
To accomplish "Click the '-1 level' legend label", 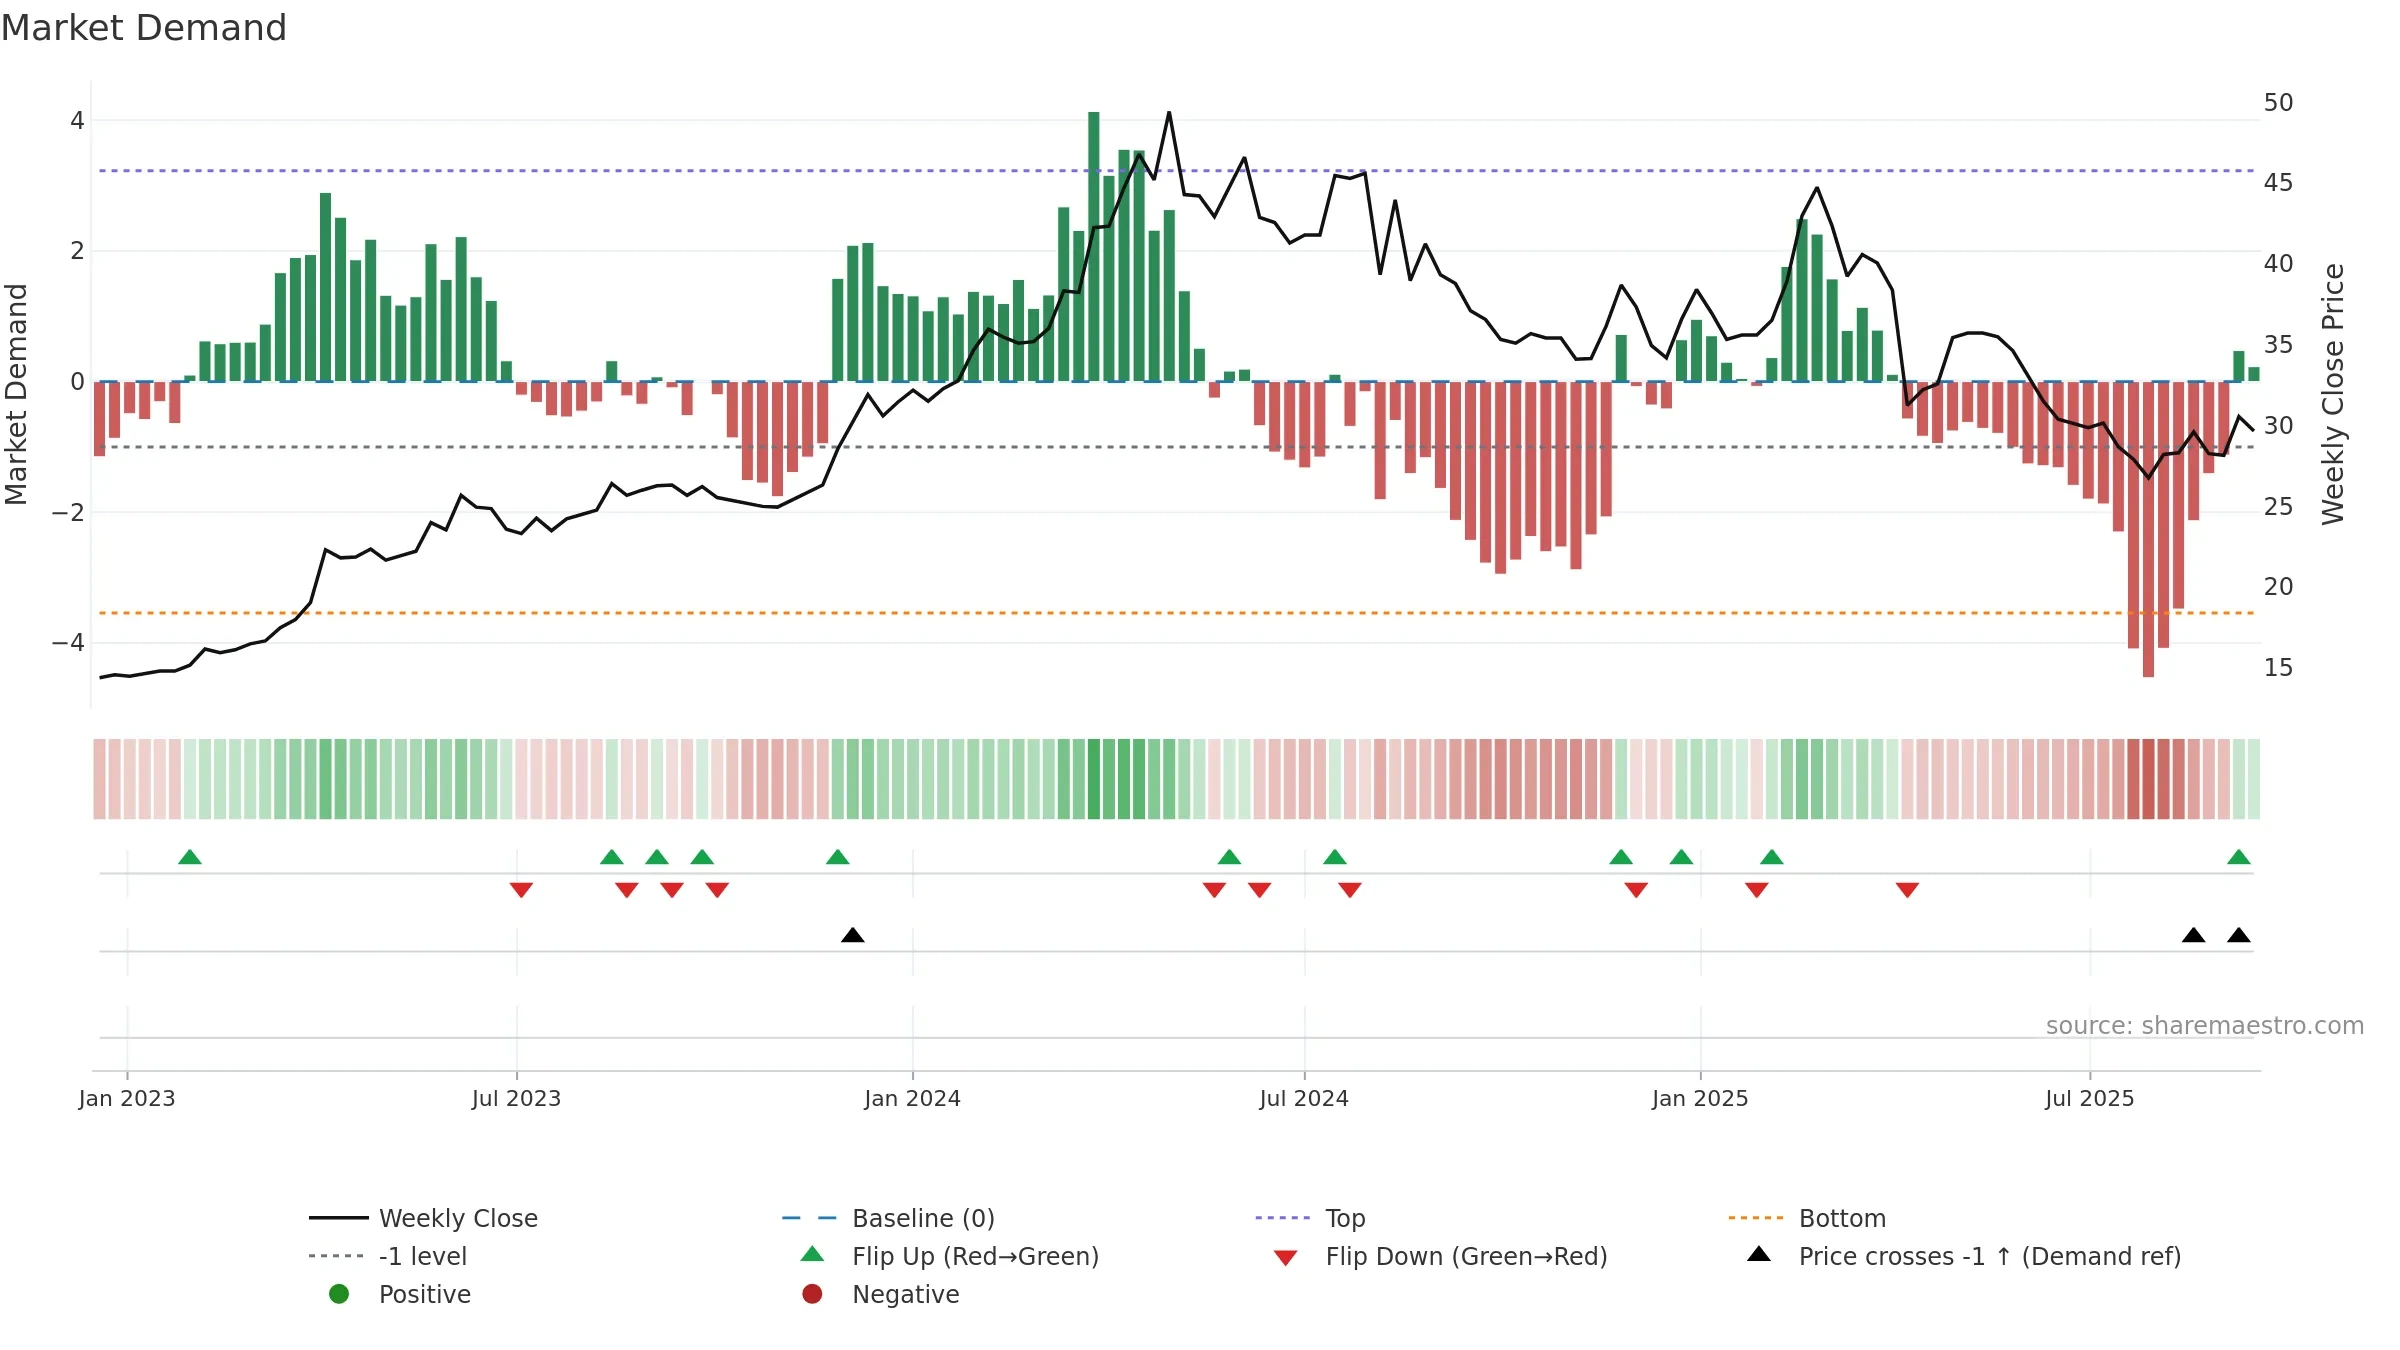I will (423, 1256).
